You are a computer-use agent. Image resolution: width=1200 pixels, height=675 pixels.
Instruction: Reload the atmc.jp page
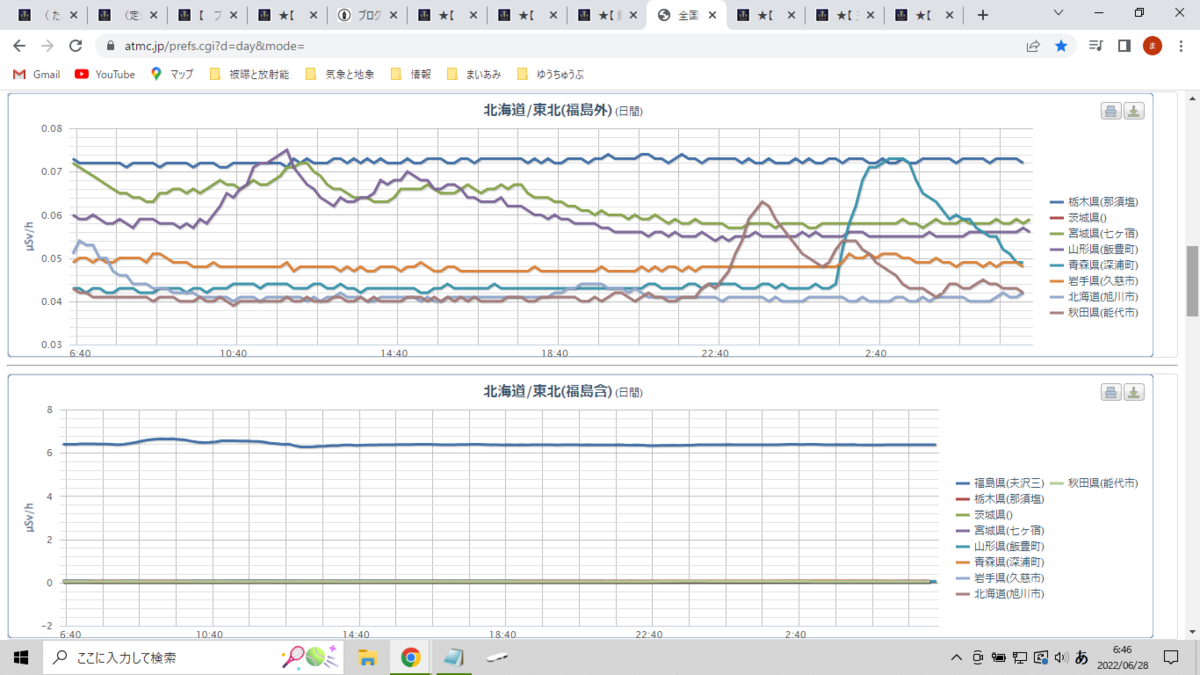[75, 46]
